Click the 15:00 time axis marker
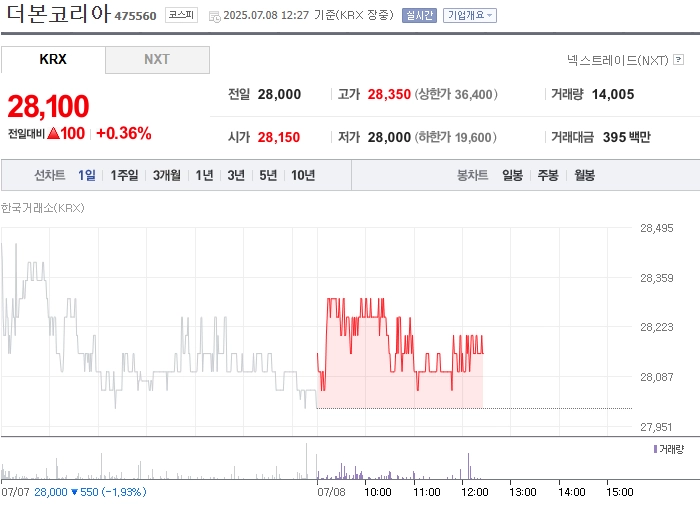700x515 pixels. click(x=620, y=492)
